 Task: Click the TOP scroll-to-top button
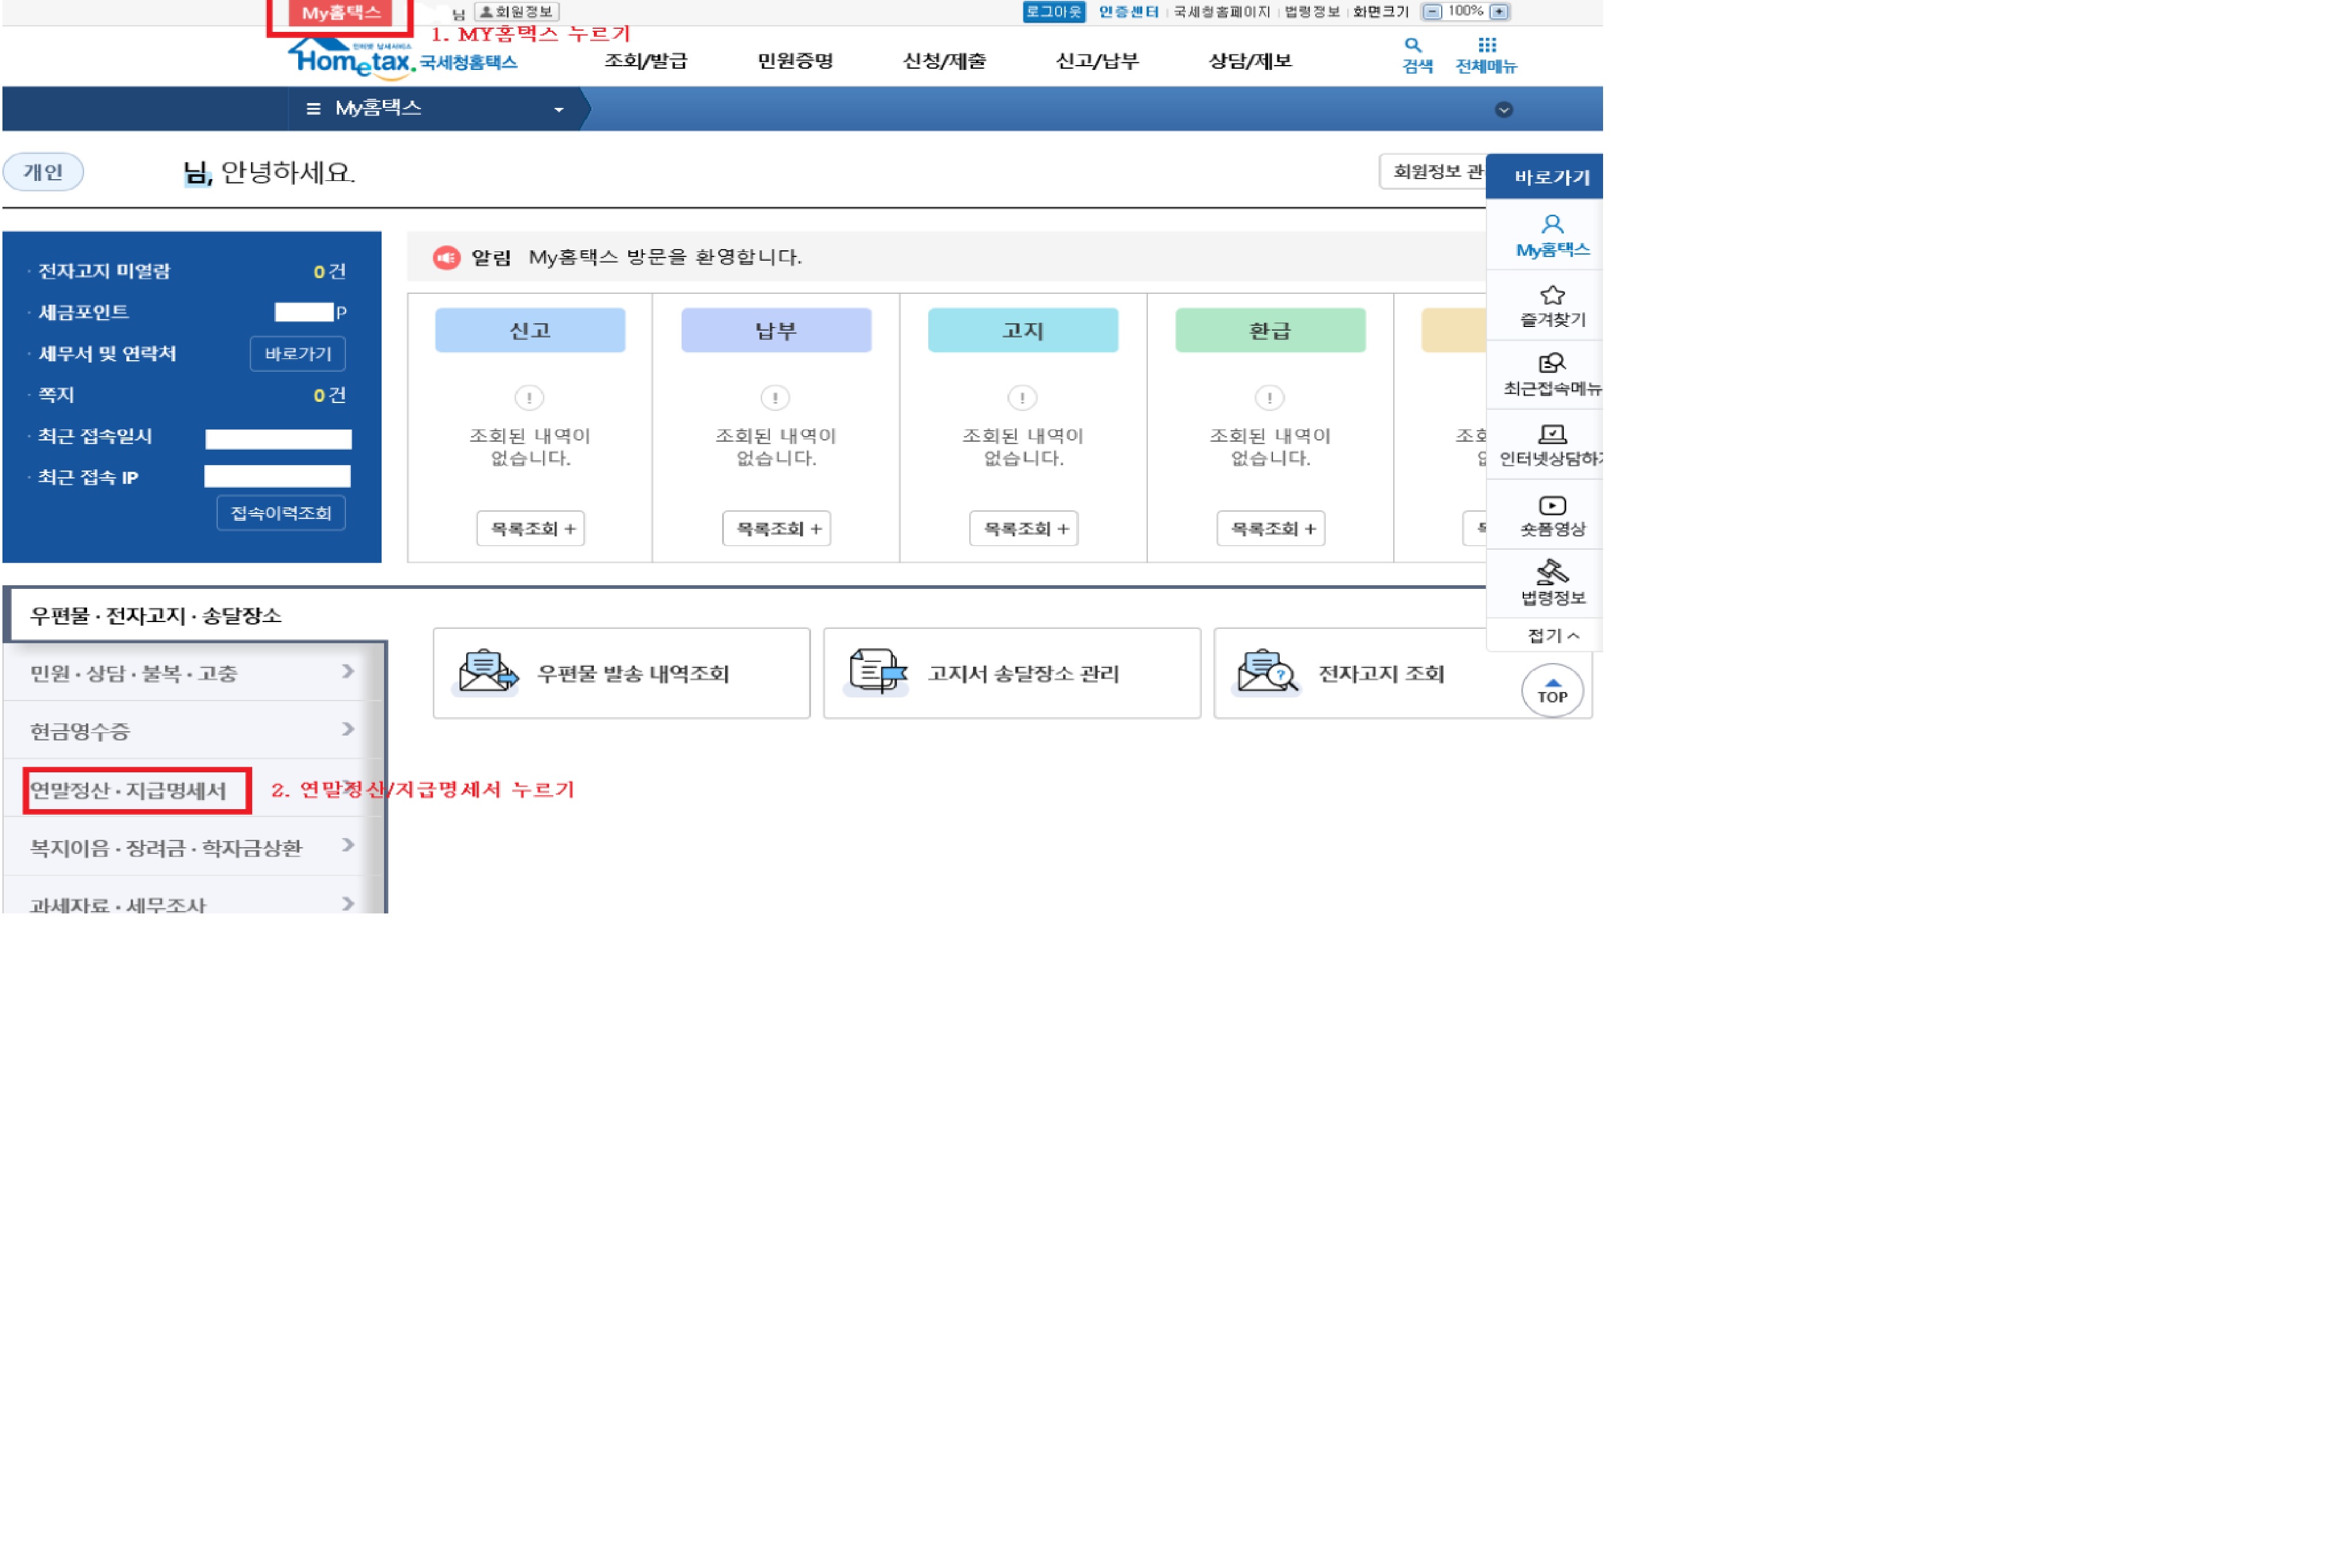pyautogui.click(x=1551, y=690)
